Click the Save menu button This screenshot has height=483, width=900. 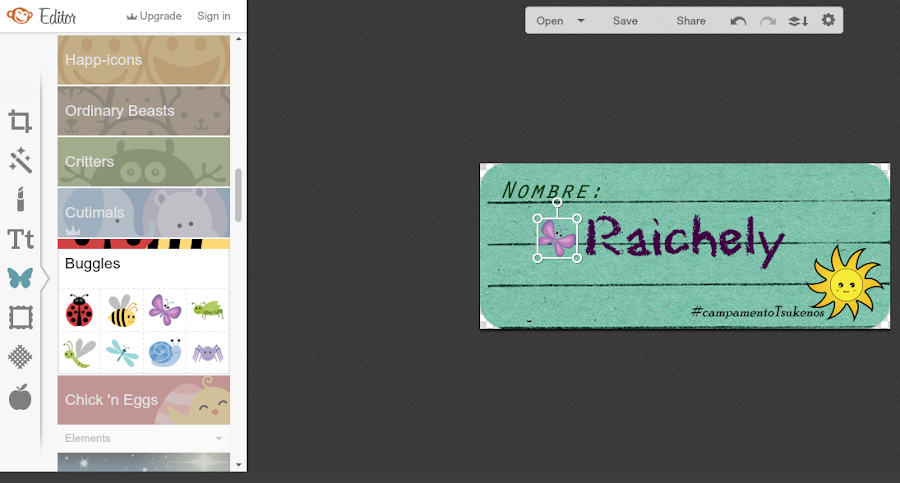(x=625, y=21)
